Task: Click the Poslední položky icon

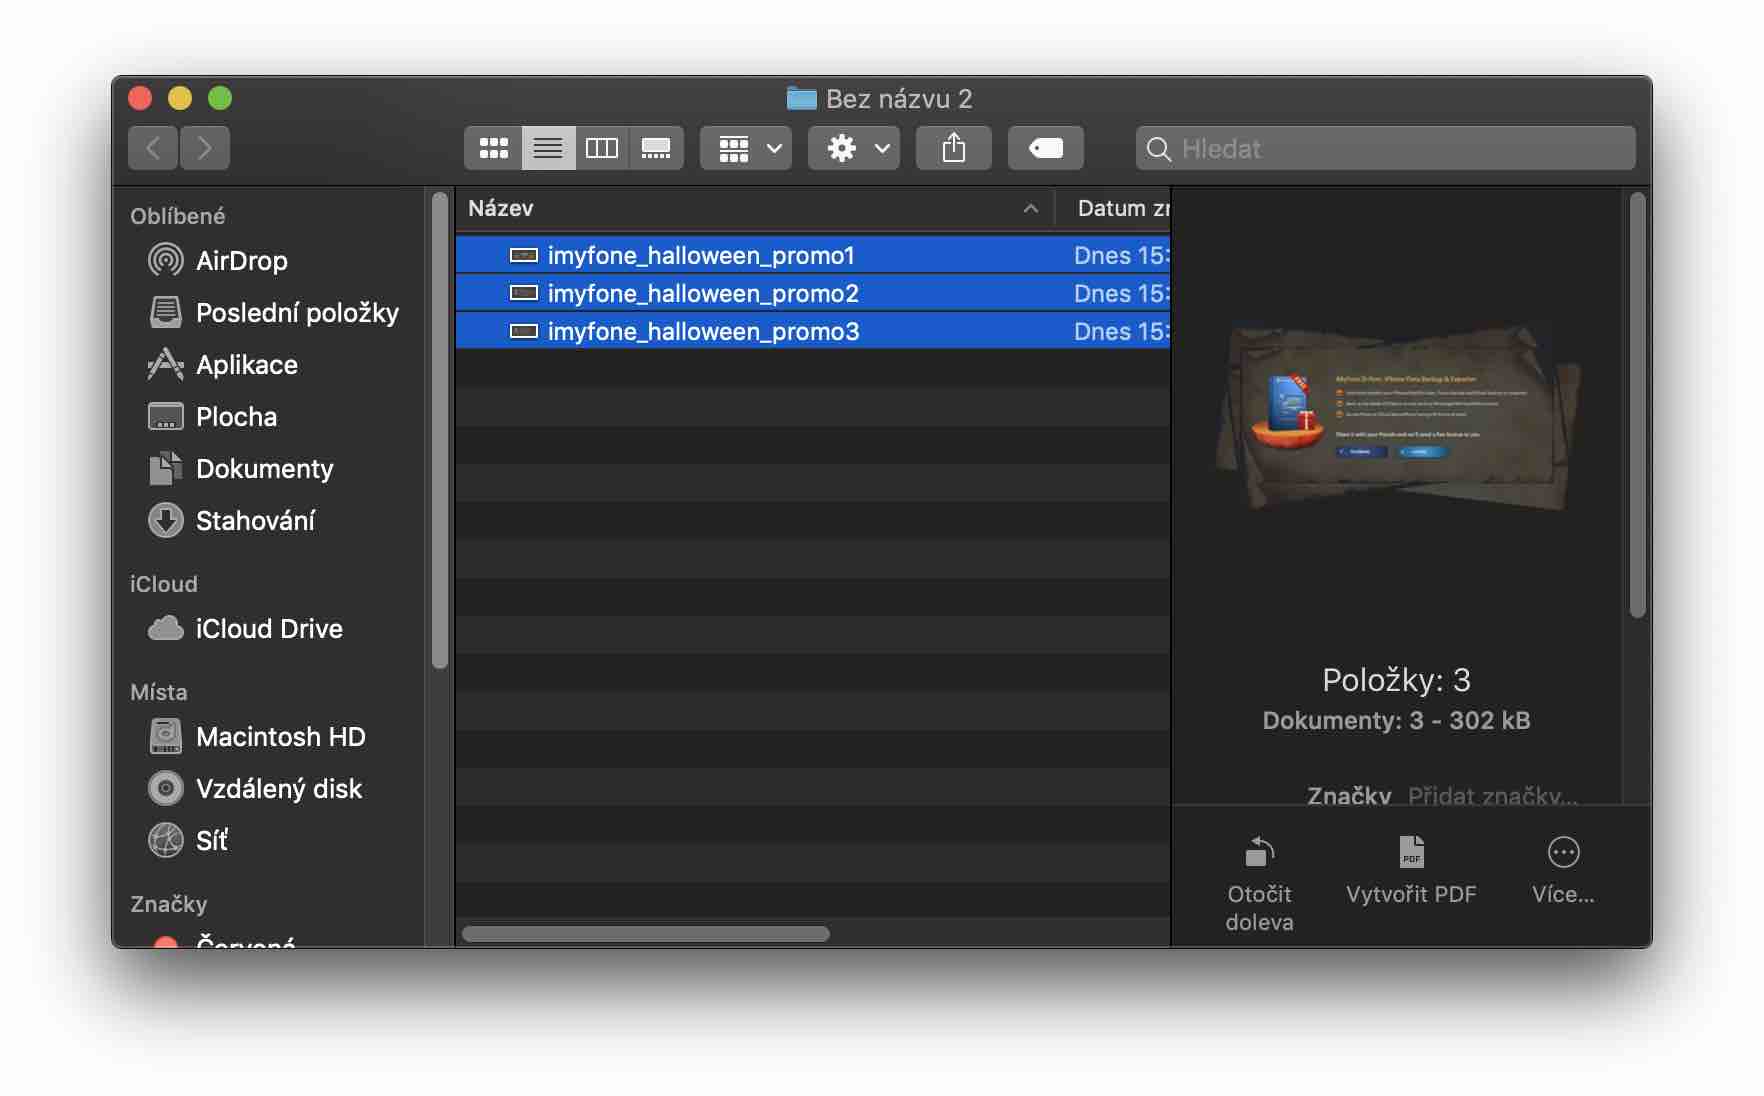Action: point(166,313)
